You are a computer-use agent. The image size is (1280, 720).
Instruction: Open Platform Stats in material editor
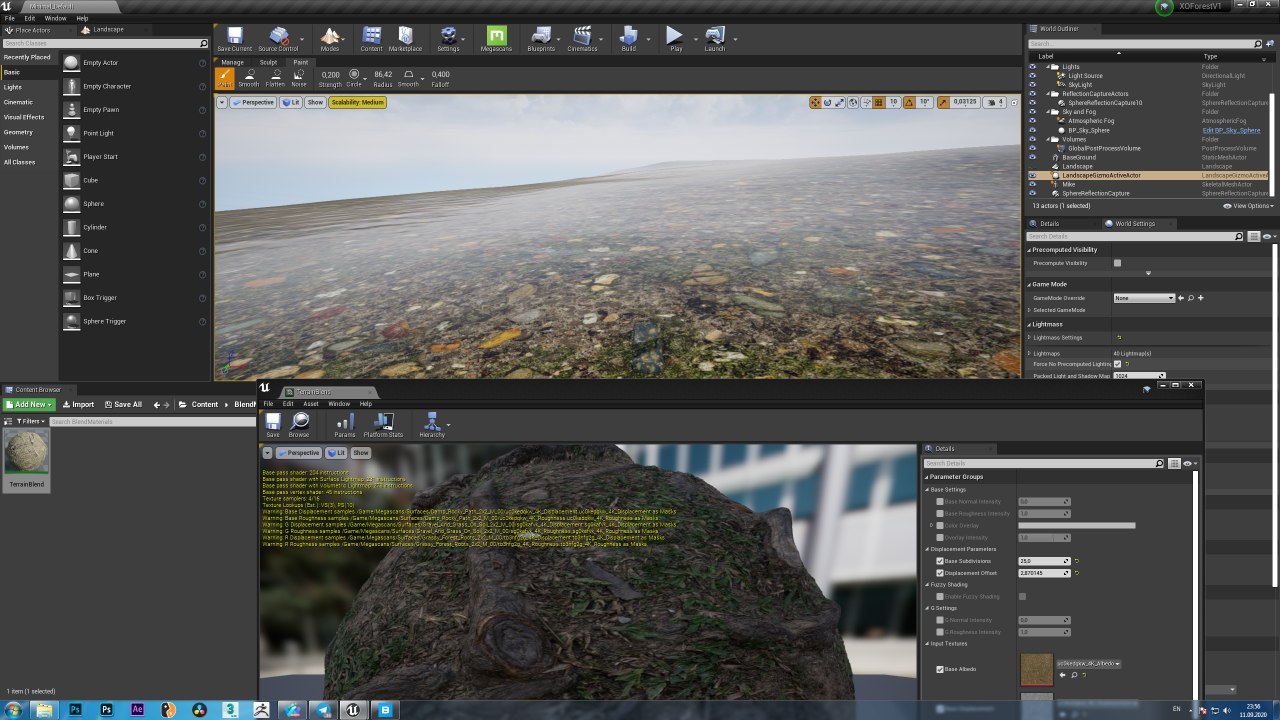click(383, 425)
